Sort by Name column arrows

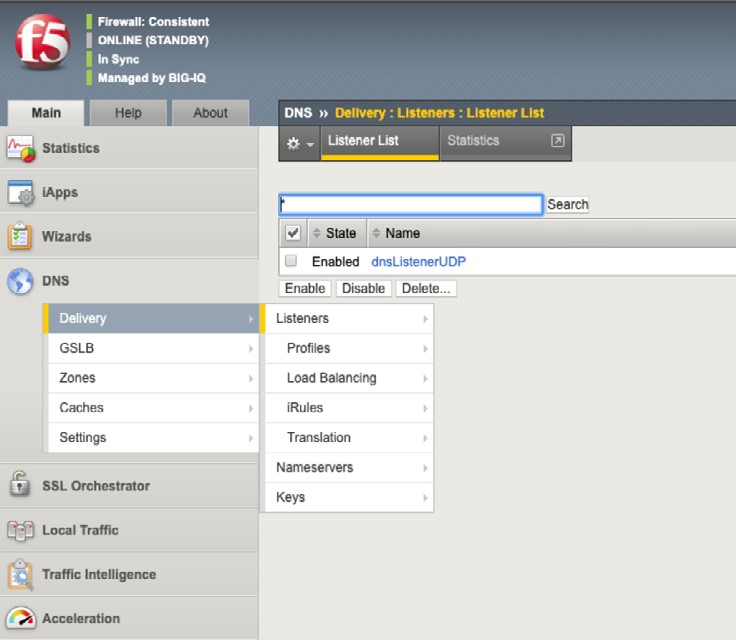click(376, 233)
